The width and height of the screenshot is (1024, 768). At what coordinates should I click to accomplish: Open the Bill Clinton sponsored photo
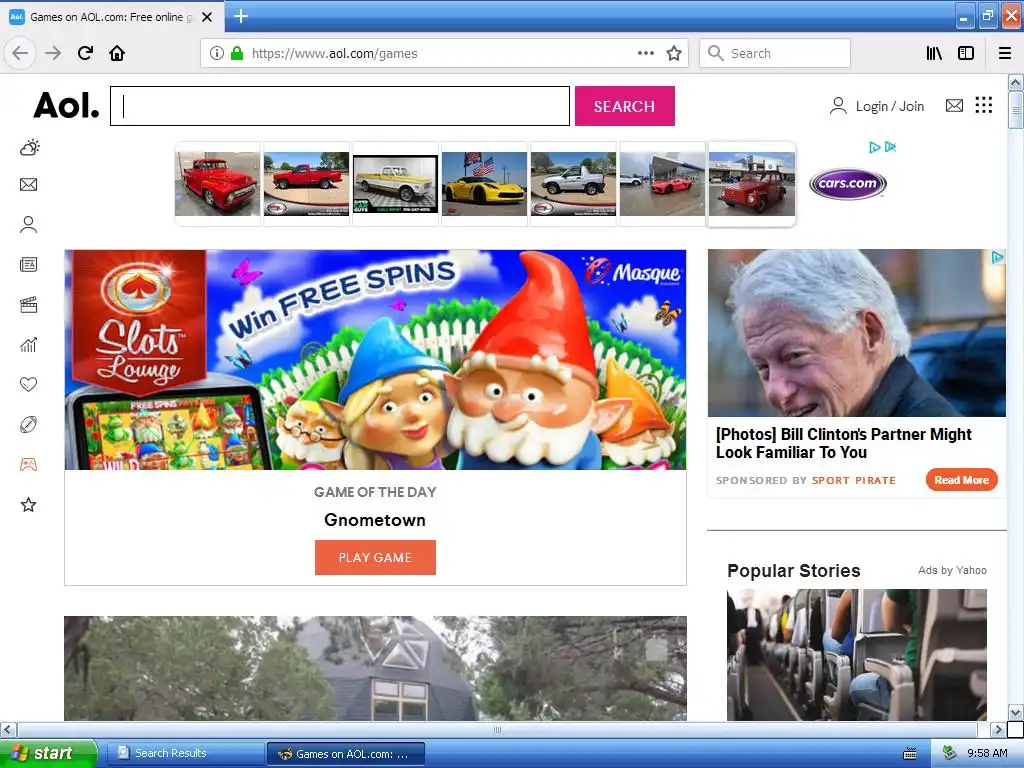[x=857, y=333]
